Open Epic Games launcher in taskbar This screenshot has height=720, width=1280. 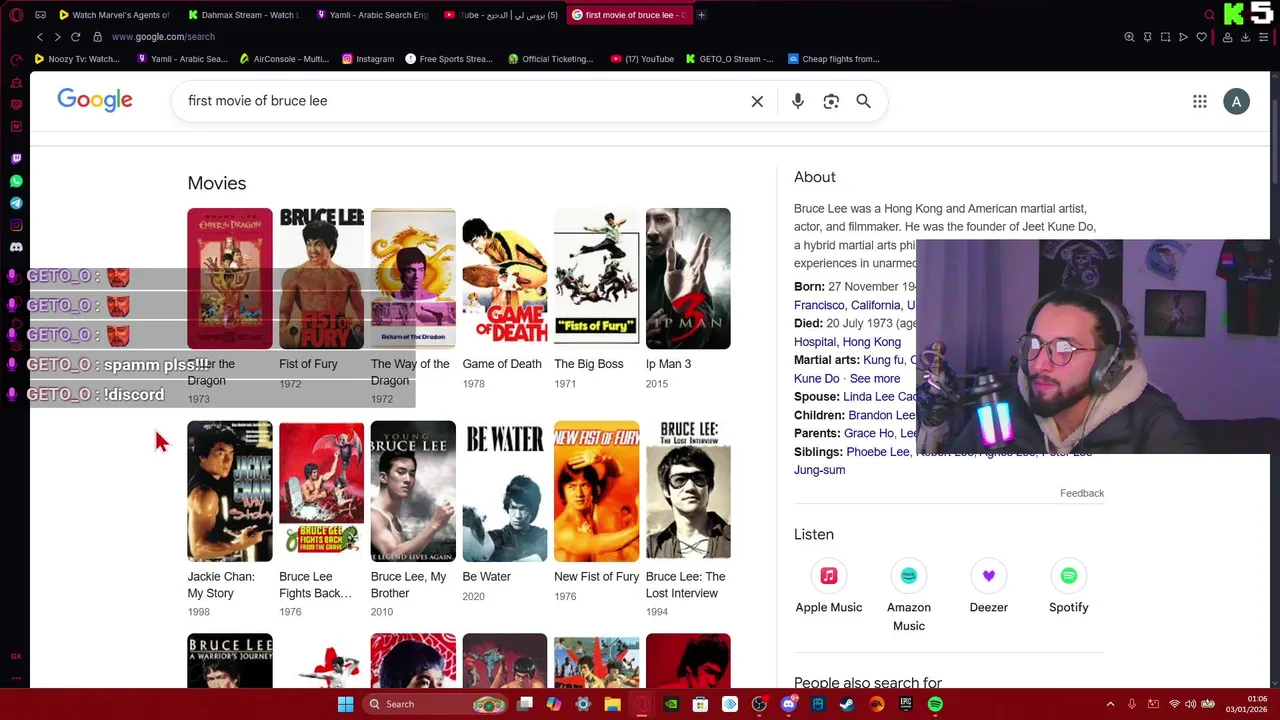point(906,704)
